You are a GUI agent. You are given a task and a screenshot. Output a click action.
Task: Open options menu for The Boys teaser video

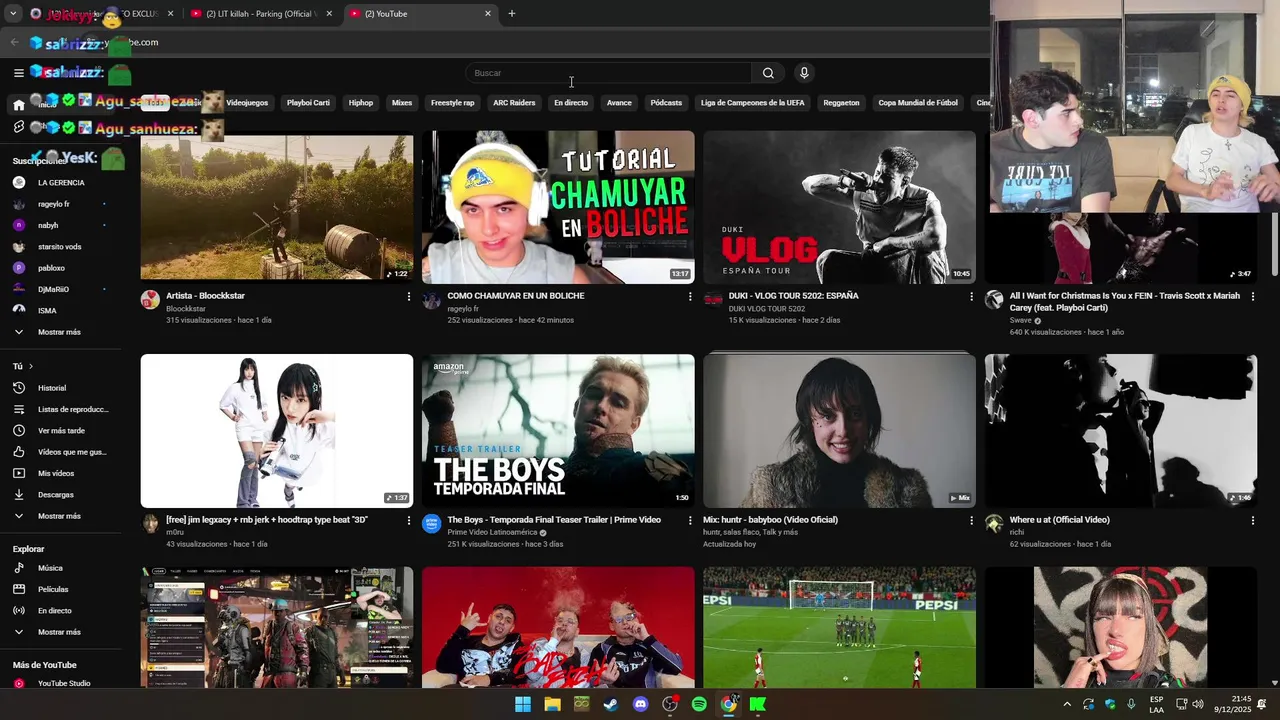pyautogui.click(x=689, y=520)
